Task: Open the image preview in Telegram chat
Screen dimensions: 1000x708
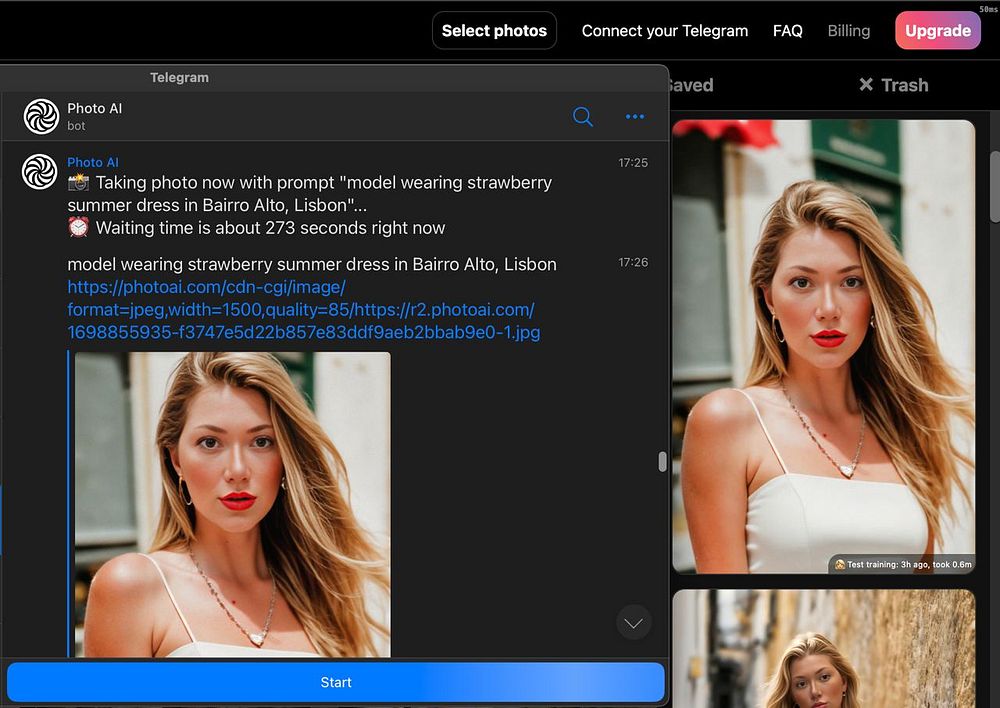Action: tap(232, 503)
